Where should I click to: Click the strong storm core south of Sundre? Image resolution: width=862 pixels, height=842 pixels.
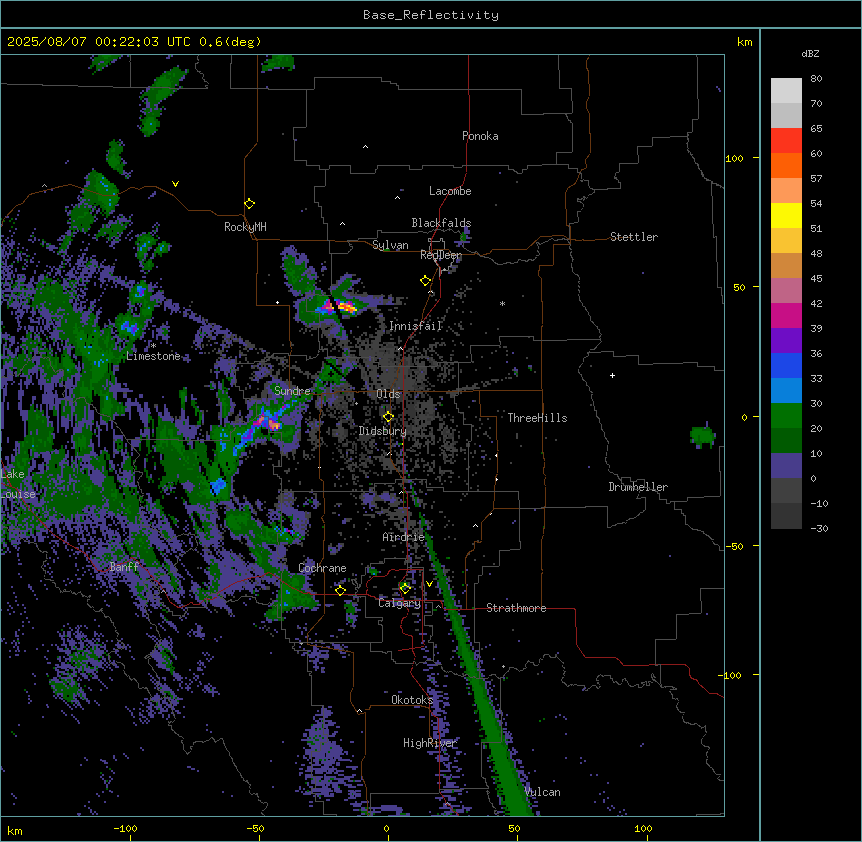point(268,422)
